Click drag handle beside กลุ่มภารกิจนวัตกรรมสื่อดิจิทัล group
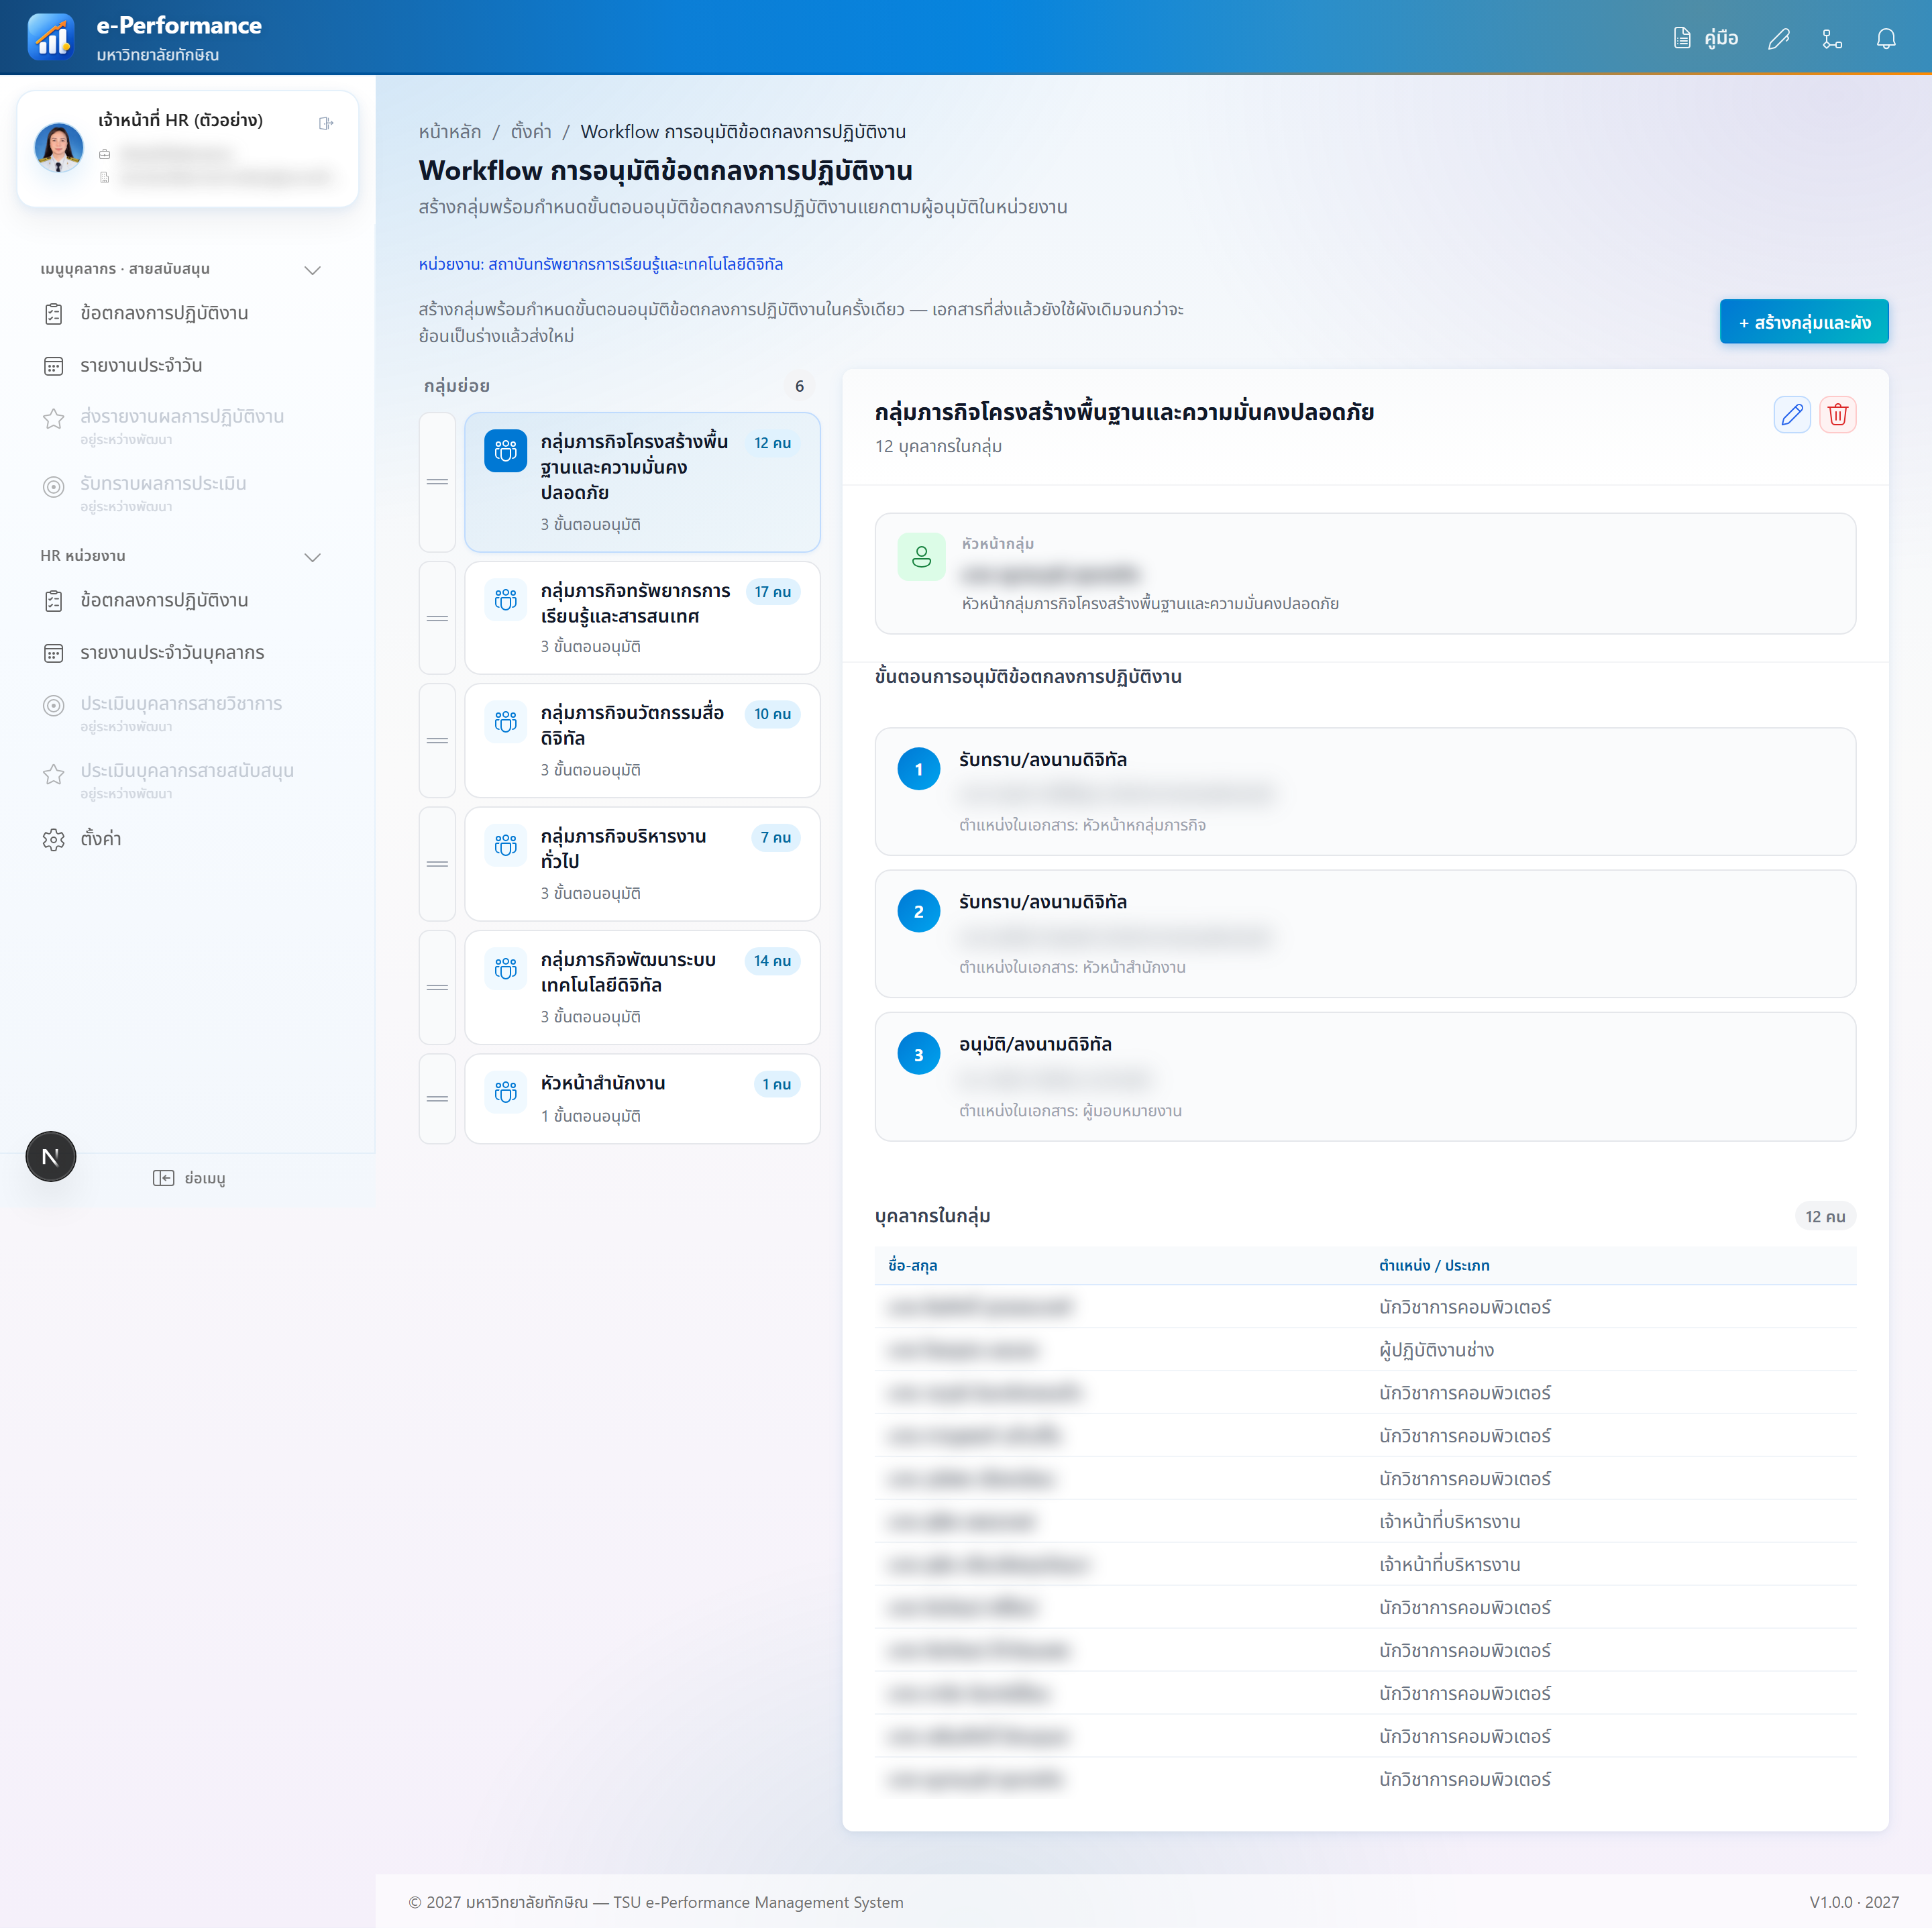The height and width of the screenshot is (1928, 1932). coord(437,740)
